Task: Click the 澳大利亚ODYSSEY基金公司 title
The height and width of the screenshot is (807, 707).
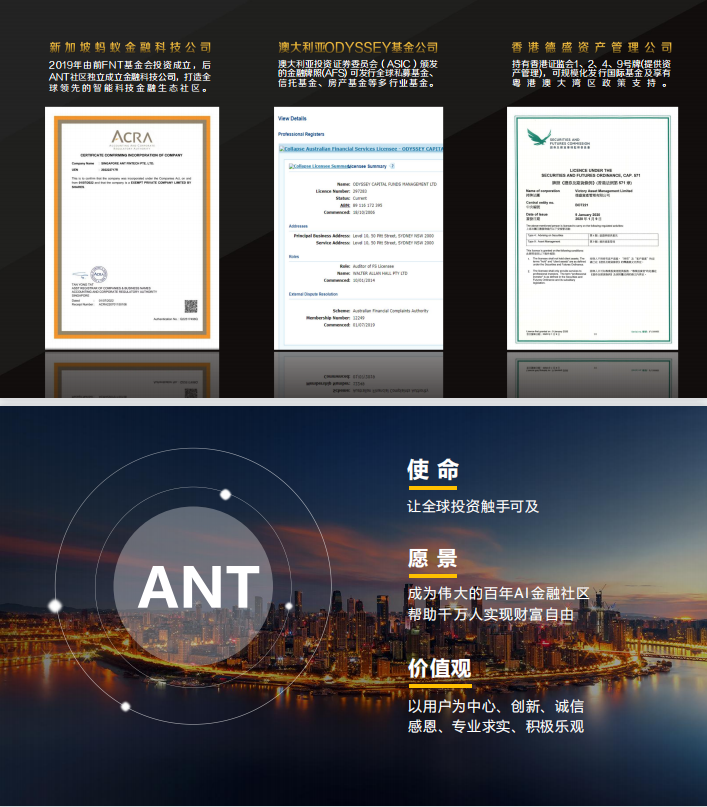Action: pyautogui.click(x=358, y=47)
